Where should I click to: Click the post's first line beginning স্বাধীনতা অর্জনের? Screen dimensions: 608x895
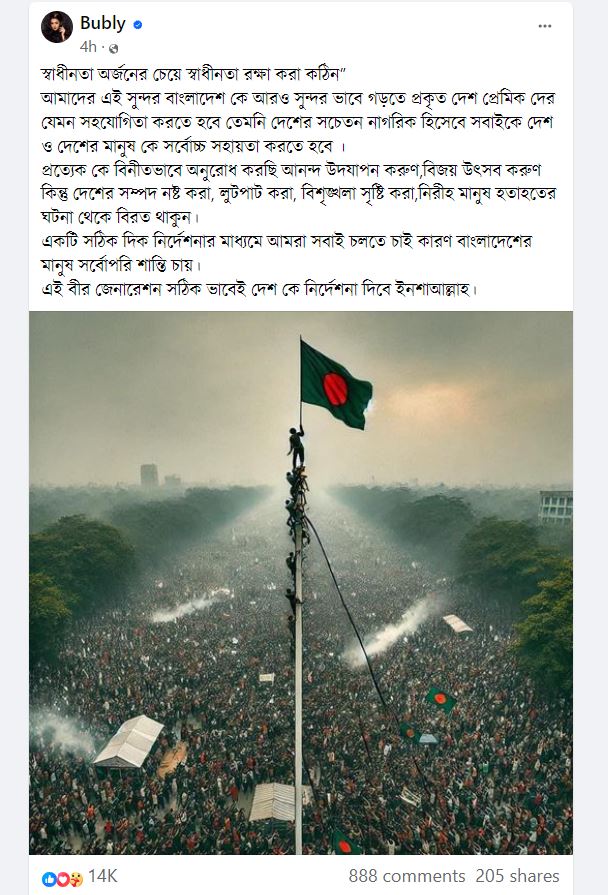[194, 74]
